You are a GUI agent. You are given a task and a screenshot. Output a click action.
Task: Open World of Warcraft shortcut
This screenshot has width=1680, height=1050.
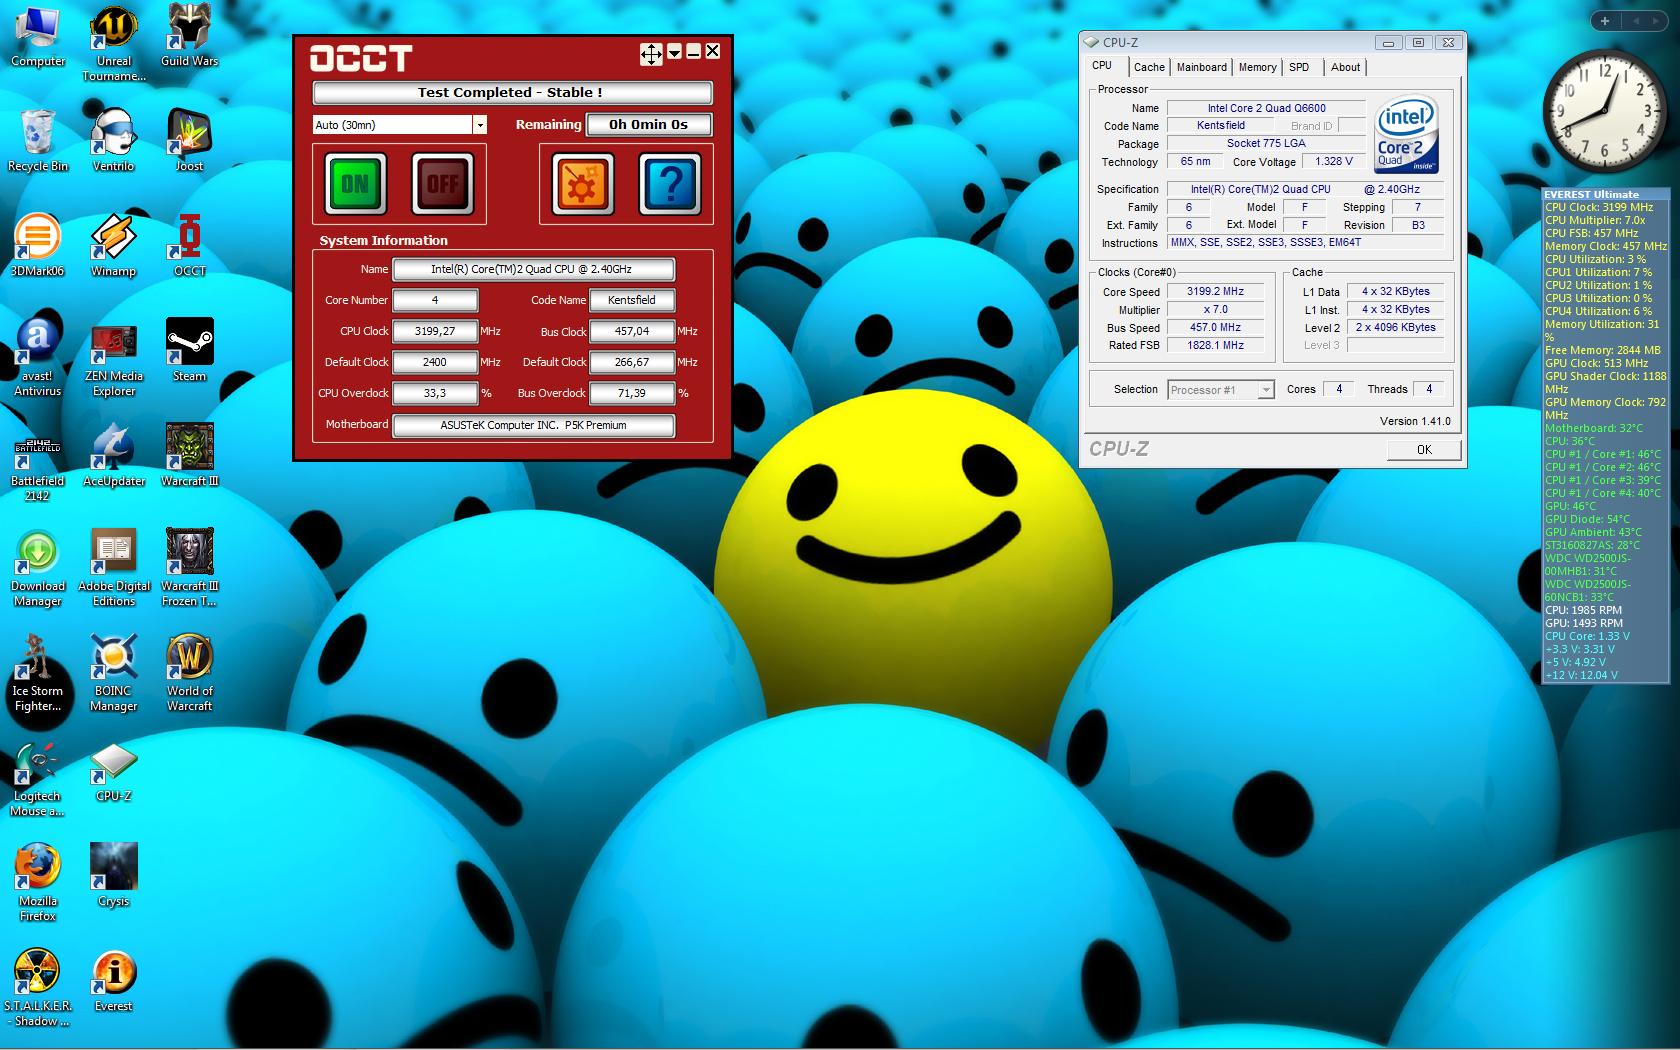[190, 673]
